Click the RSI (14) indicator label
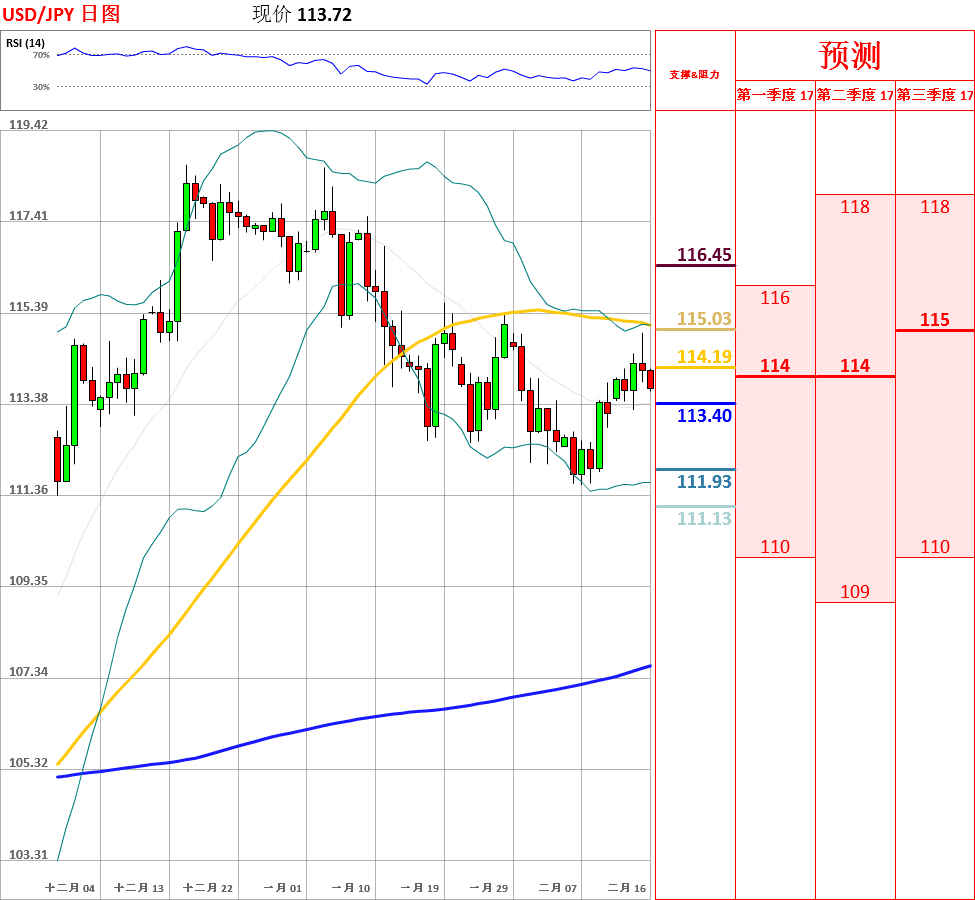 [25, 43]
